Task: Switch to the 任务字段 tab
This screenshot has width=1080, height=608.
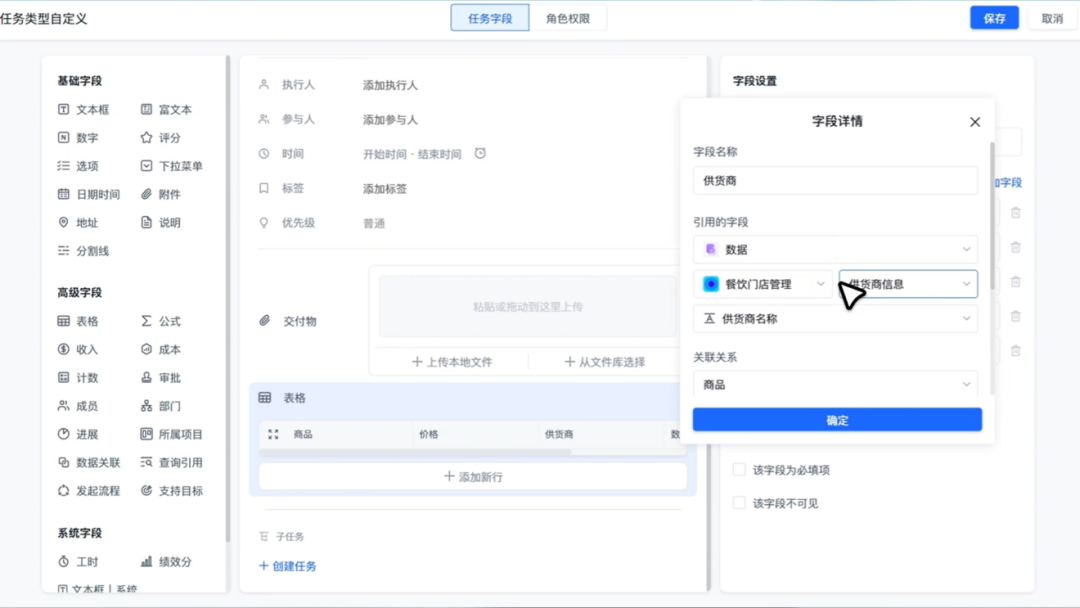Action: pyautogui.click(x=490, y=19)
